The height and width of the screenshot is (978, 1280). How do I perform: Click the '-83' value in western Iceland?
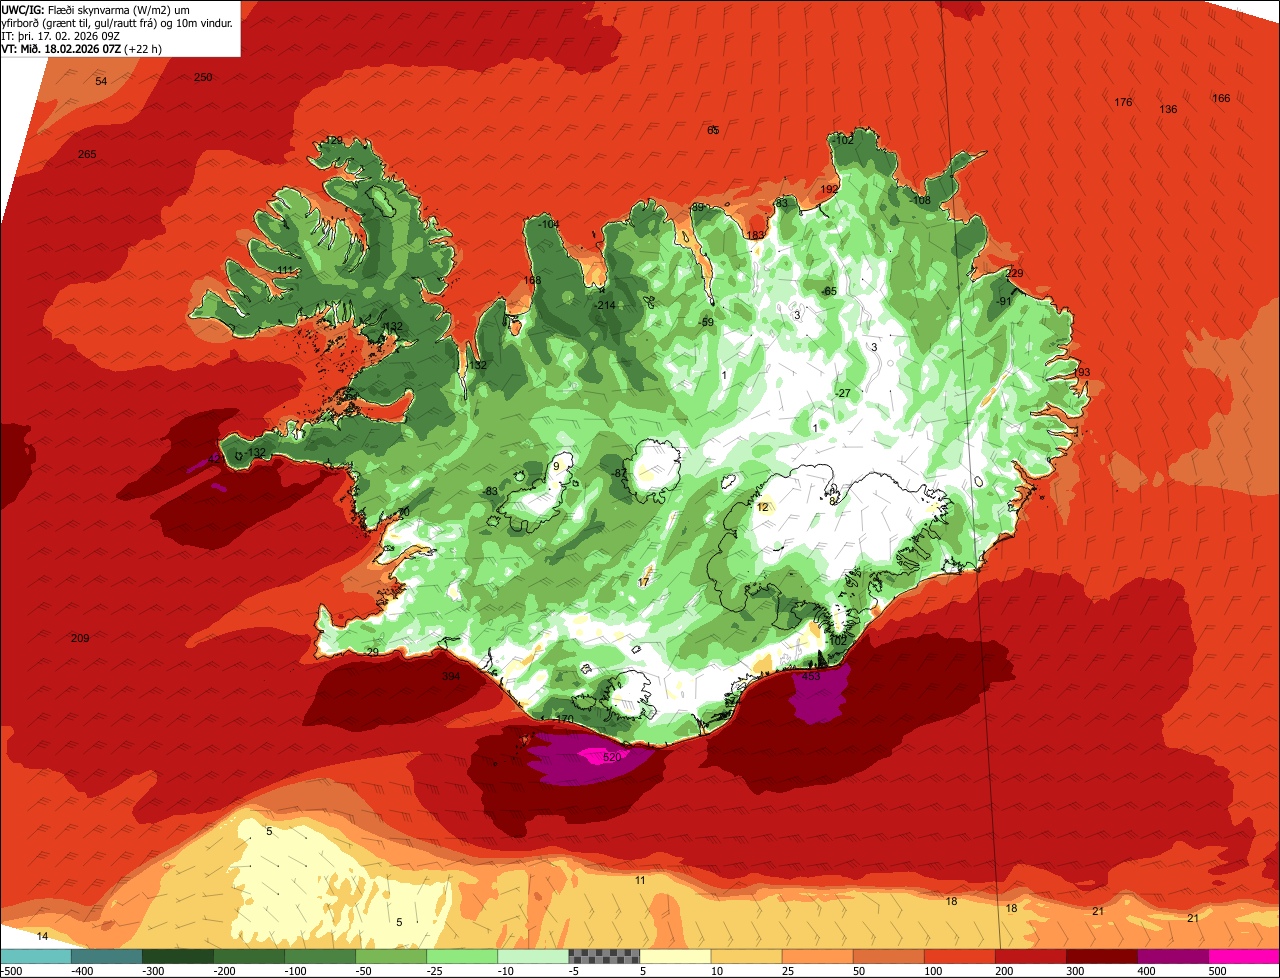coord(489,491)
